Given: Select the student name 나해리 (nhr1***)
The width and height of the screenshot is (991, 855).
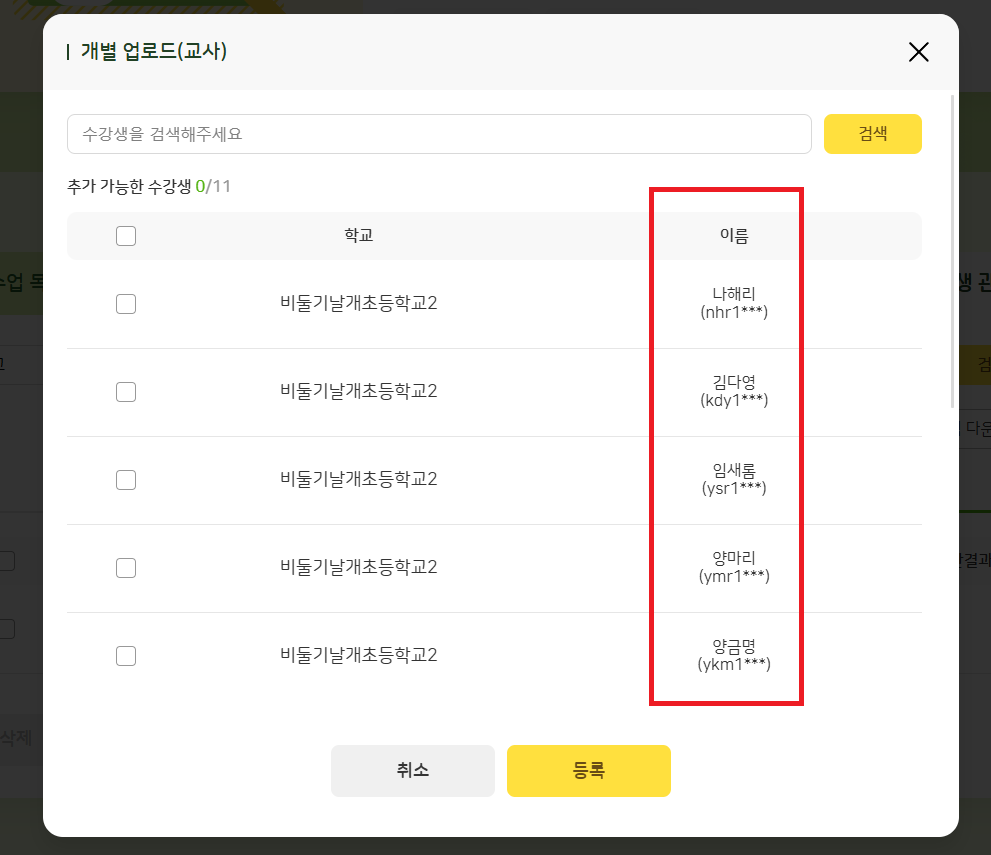Looking at the screenshot, I should [x=734, y=303].
